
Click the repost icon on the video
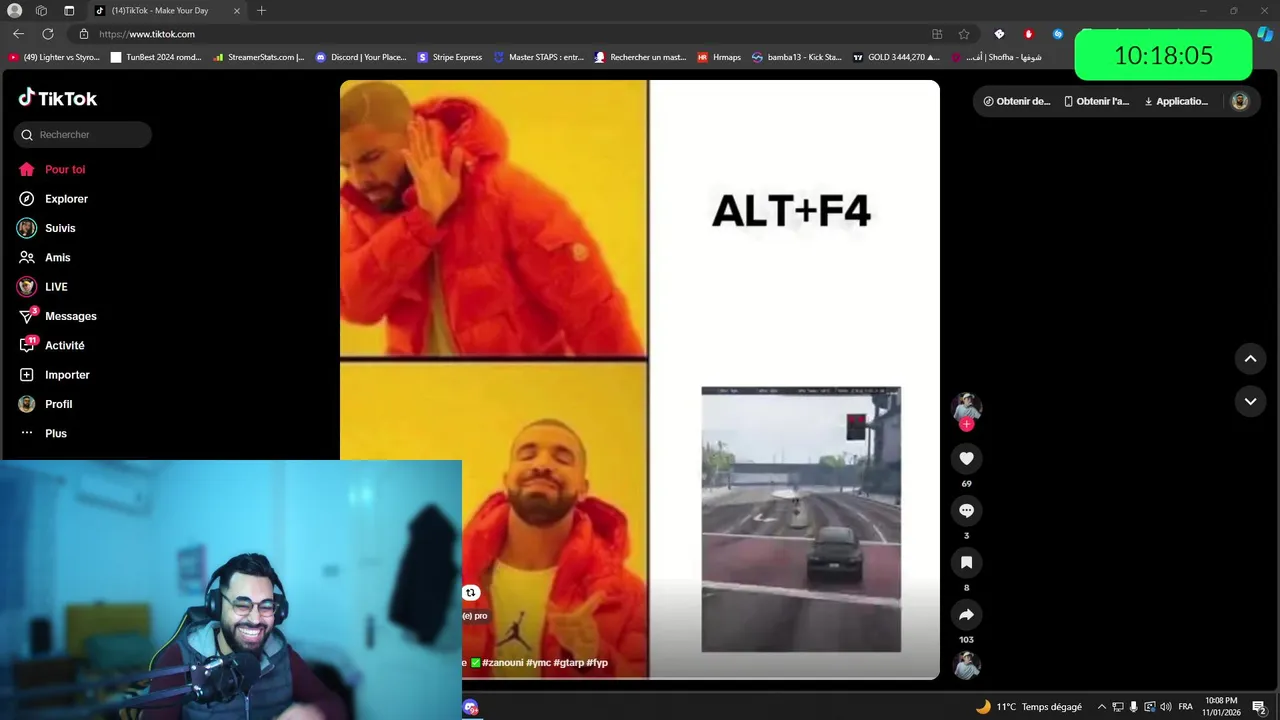click(x=471, y=593)
